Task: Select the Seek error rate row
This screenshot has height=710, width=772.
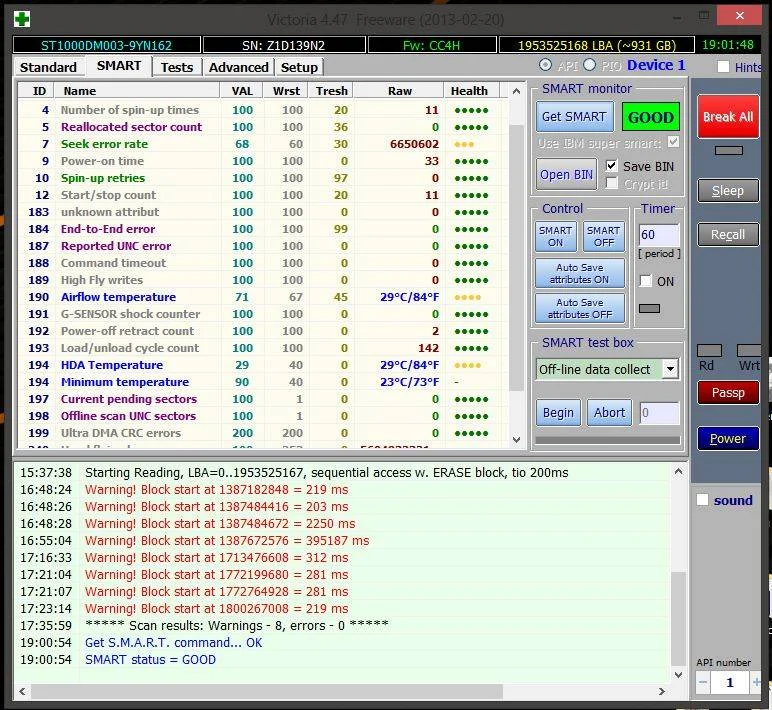Action: point(263,144)
